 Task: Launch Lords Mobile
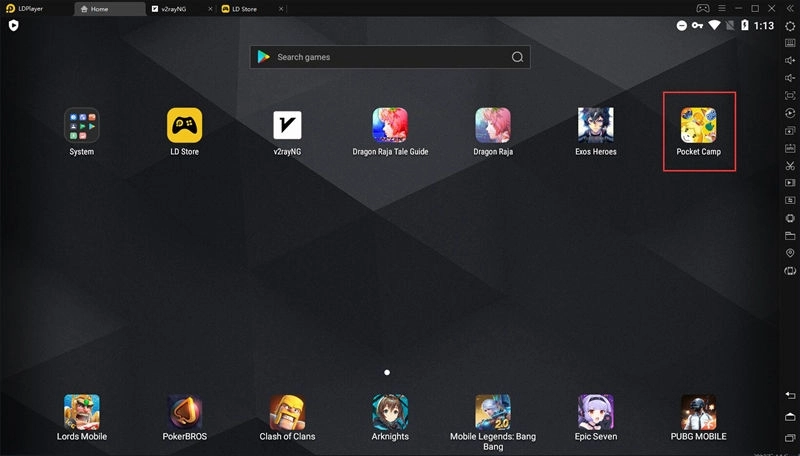click(x=82, y=411)
